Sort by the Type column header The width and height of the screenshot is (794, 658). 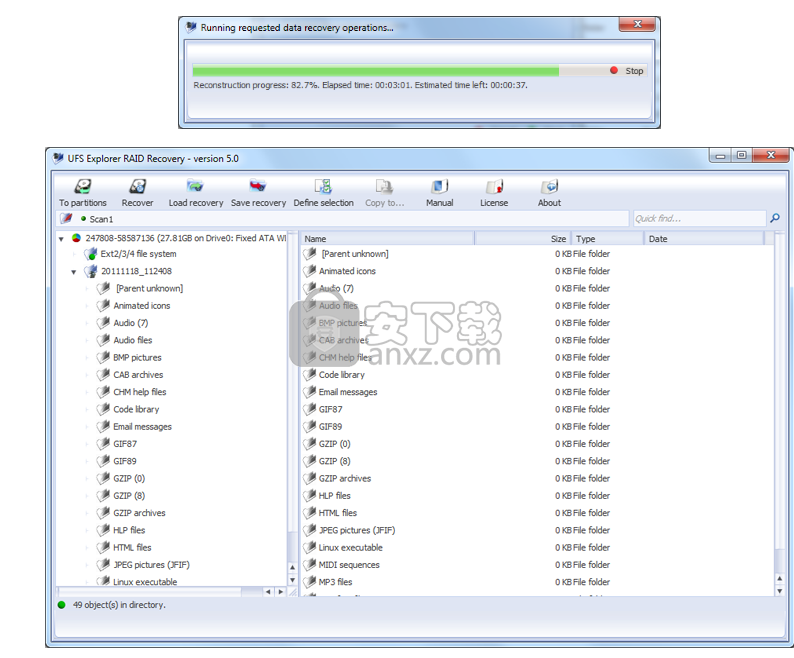tap(607, 239)
